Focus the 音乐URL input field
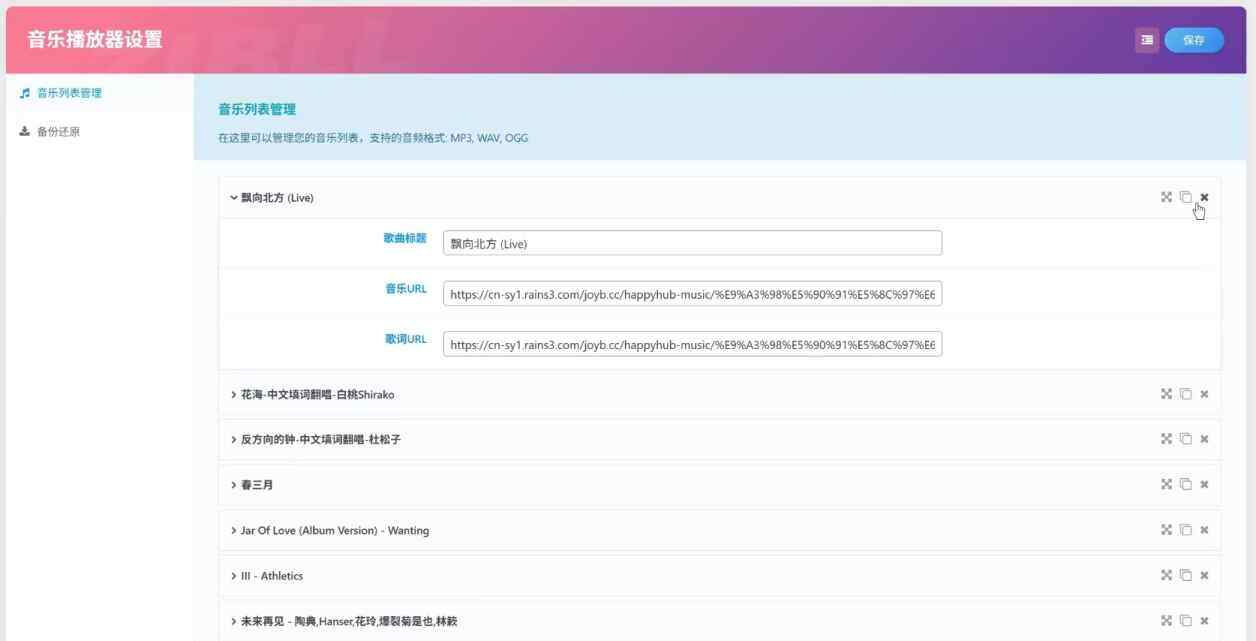This screenshot has width=1256, height=641. [x=692, y=295]
